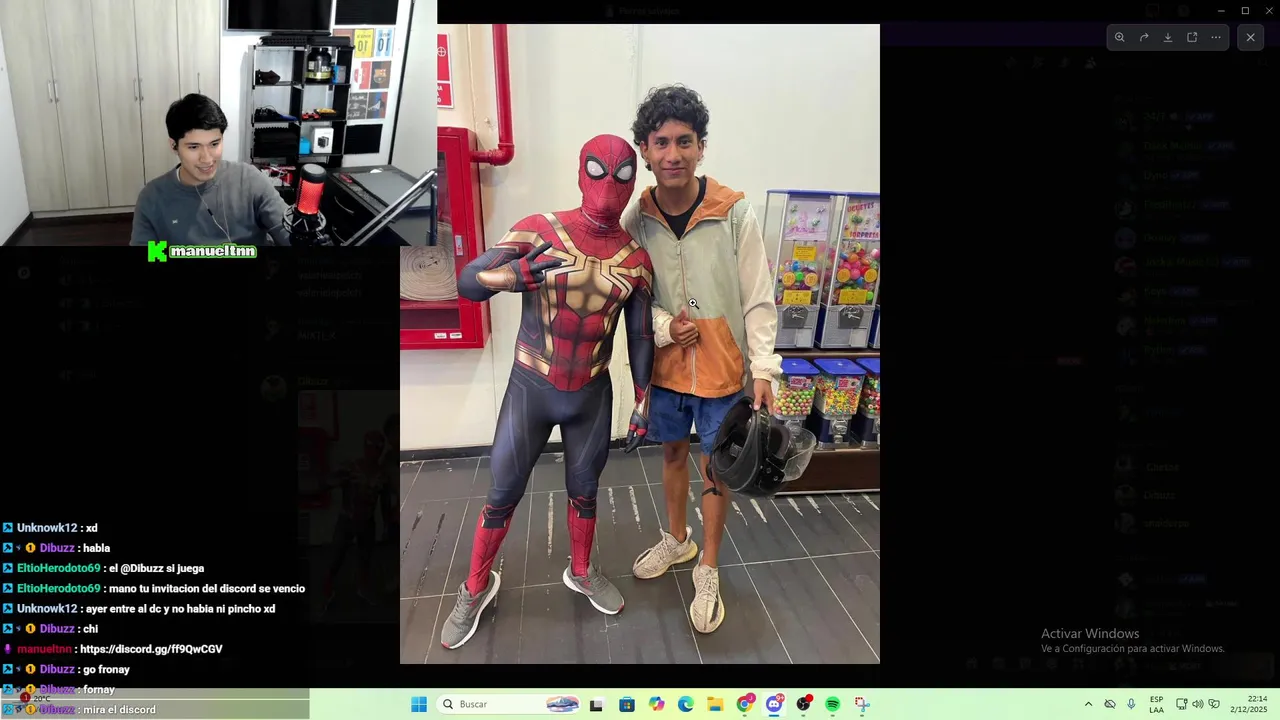Open Copilot from the taskbar

tap(656, 704)
